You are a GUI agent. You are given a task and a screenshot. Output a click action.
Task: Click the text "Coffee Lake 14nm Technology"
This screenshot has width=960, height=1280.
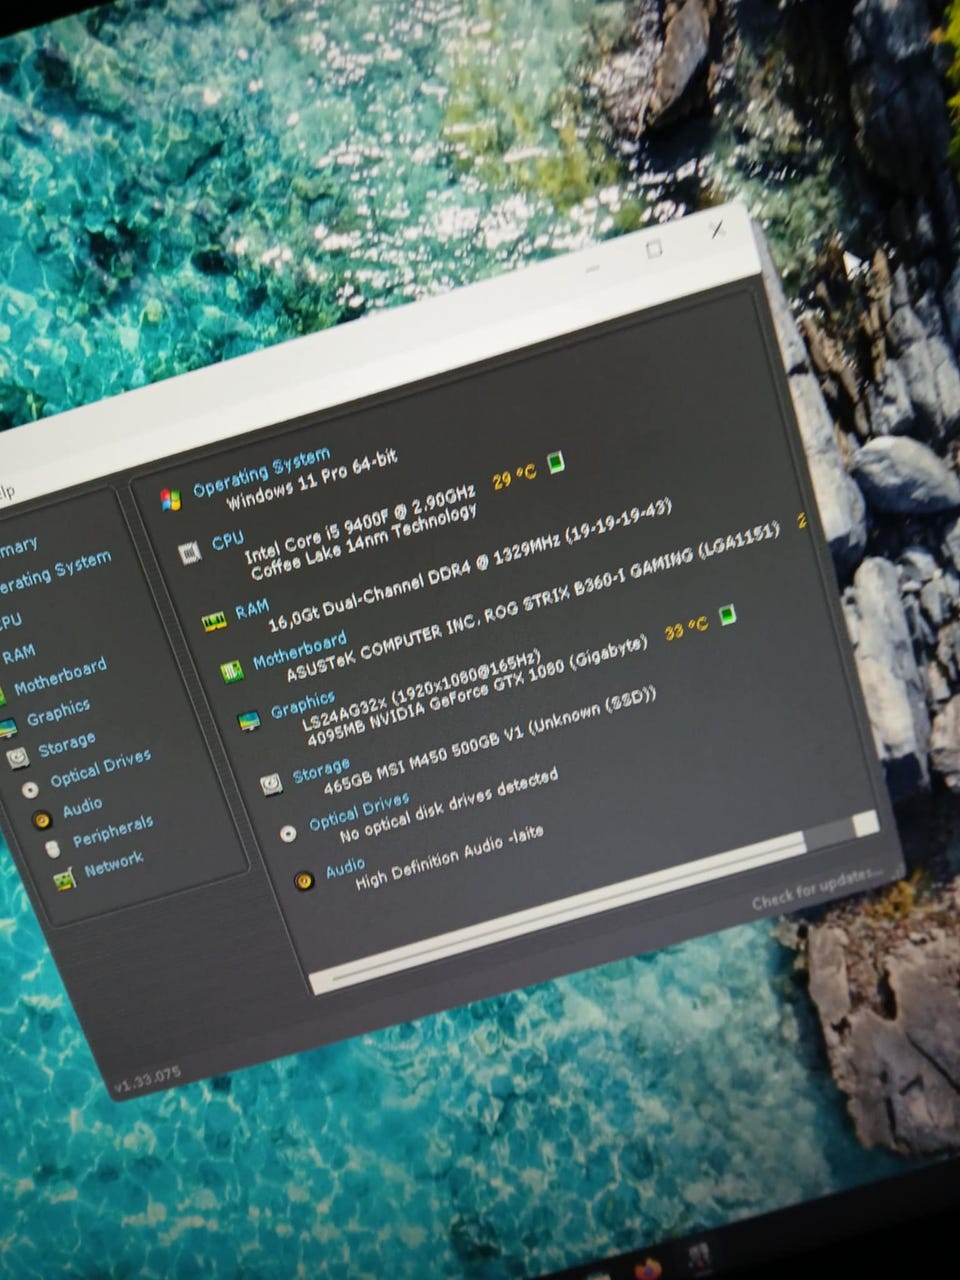(364, 543)
